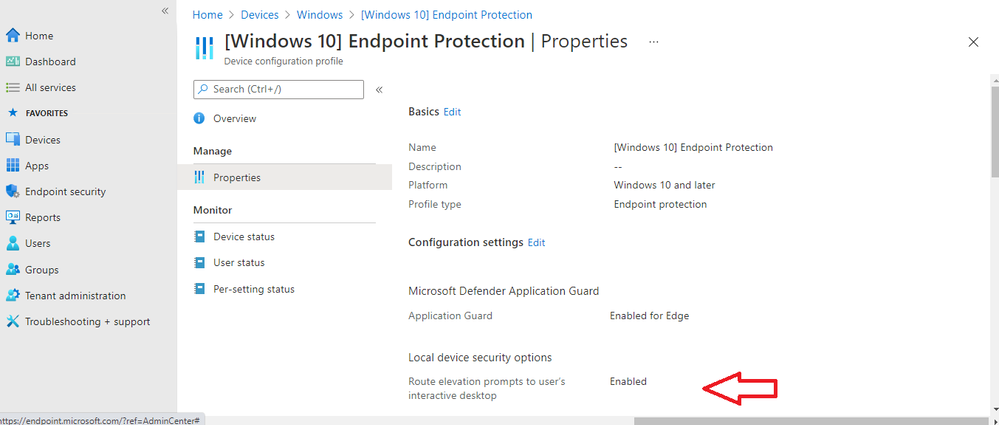Select the Tenant administration icon

pyautogui.click(x=13, y=296)
